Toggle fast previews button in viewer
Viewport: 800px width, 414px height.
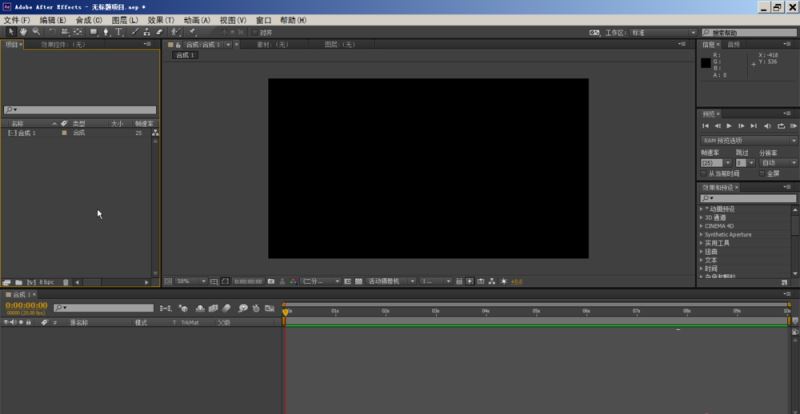(x=469, y=281)
